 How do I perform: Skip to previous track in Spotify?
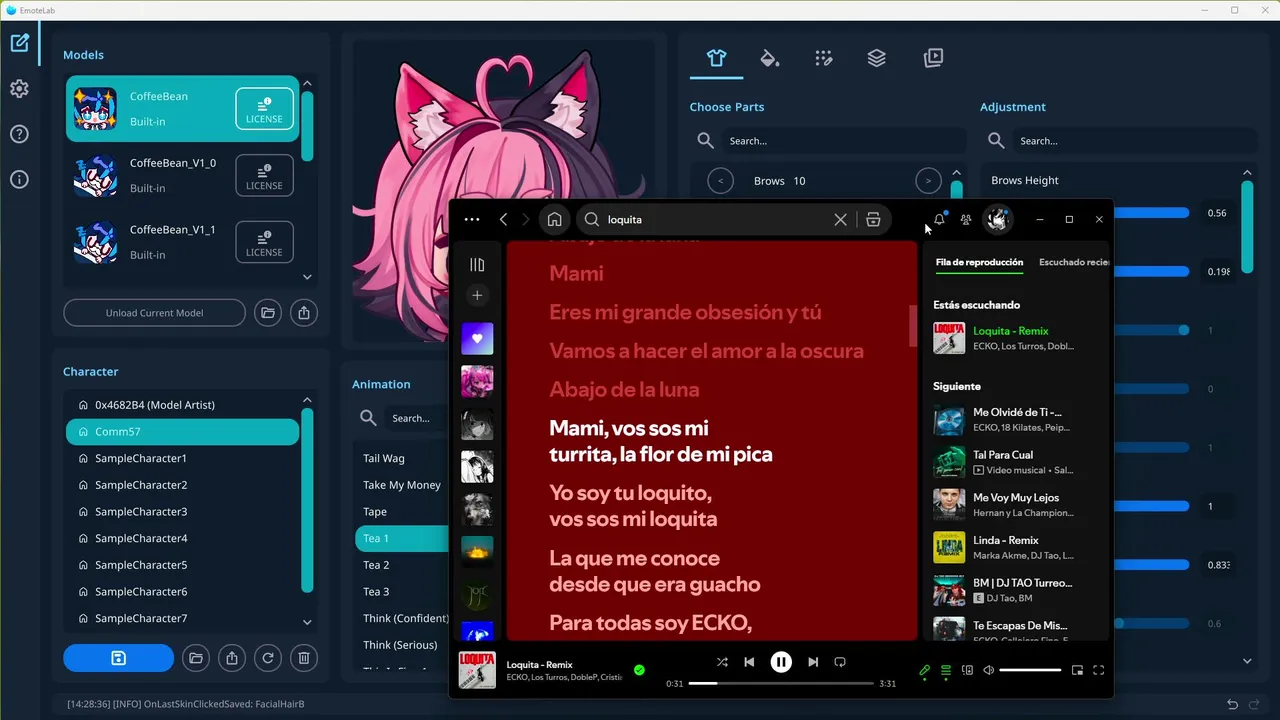[749, 662]
